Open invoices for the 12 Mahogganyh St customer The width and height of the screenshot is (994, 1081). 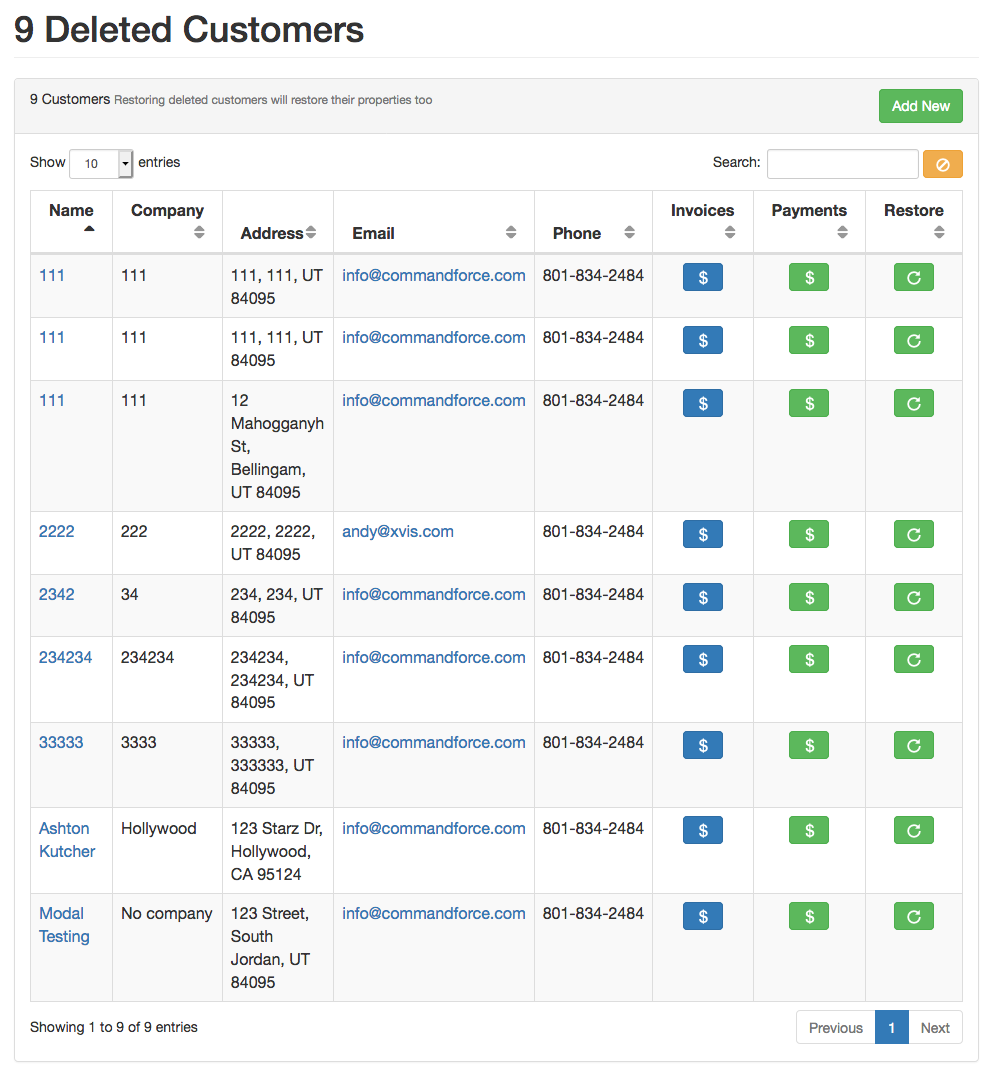[702, 403]
